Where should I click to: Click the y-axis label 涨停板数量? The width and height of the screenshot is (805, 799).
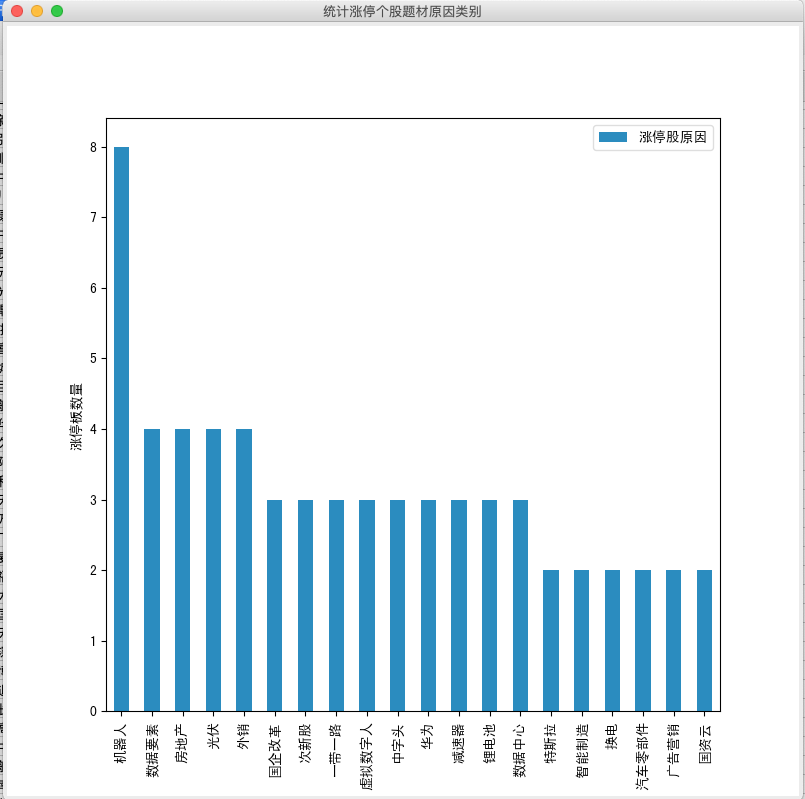pyautogui.click(x=76, y=416)
